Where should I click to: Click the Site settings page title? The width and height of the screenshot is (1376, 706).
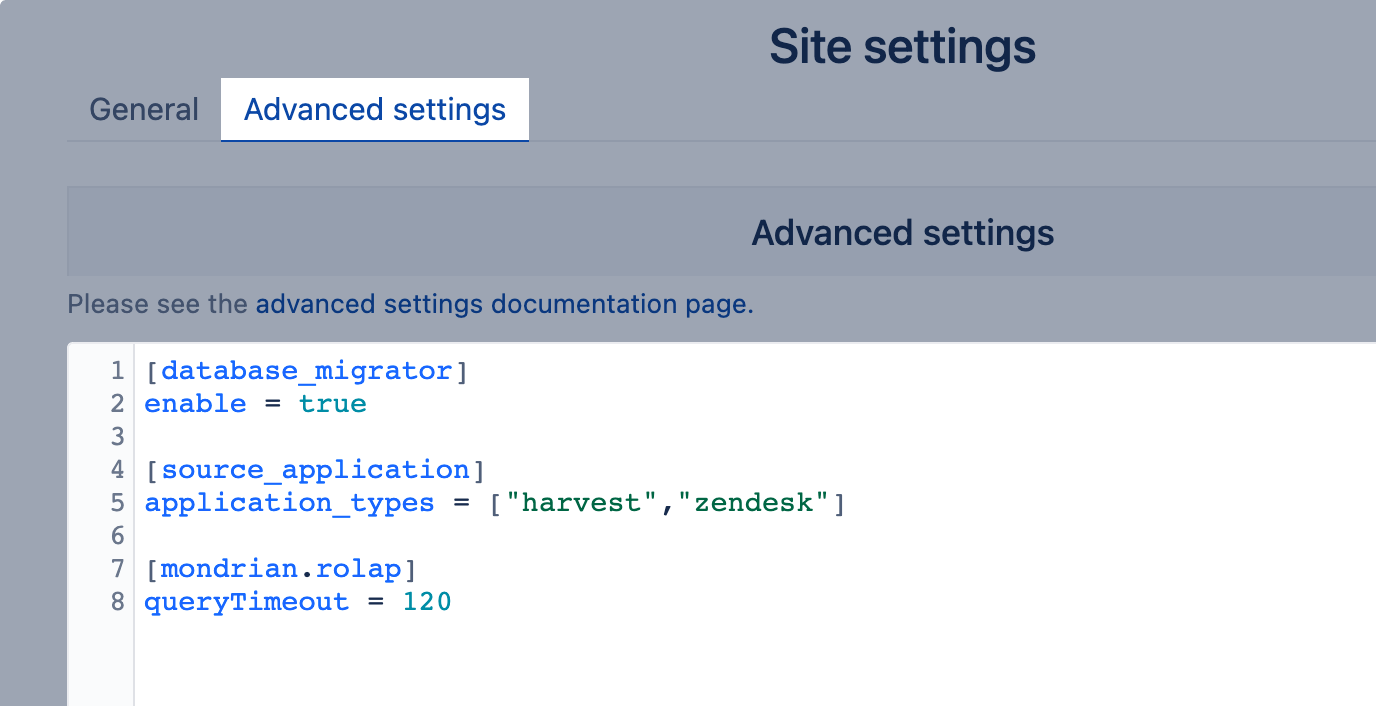(901, 46)
